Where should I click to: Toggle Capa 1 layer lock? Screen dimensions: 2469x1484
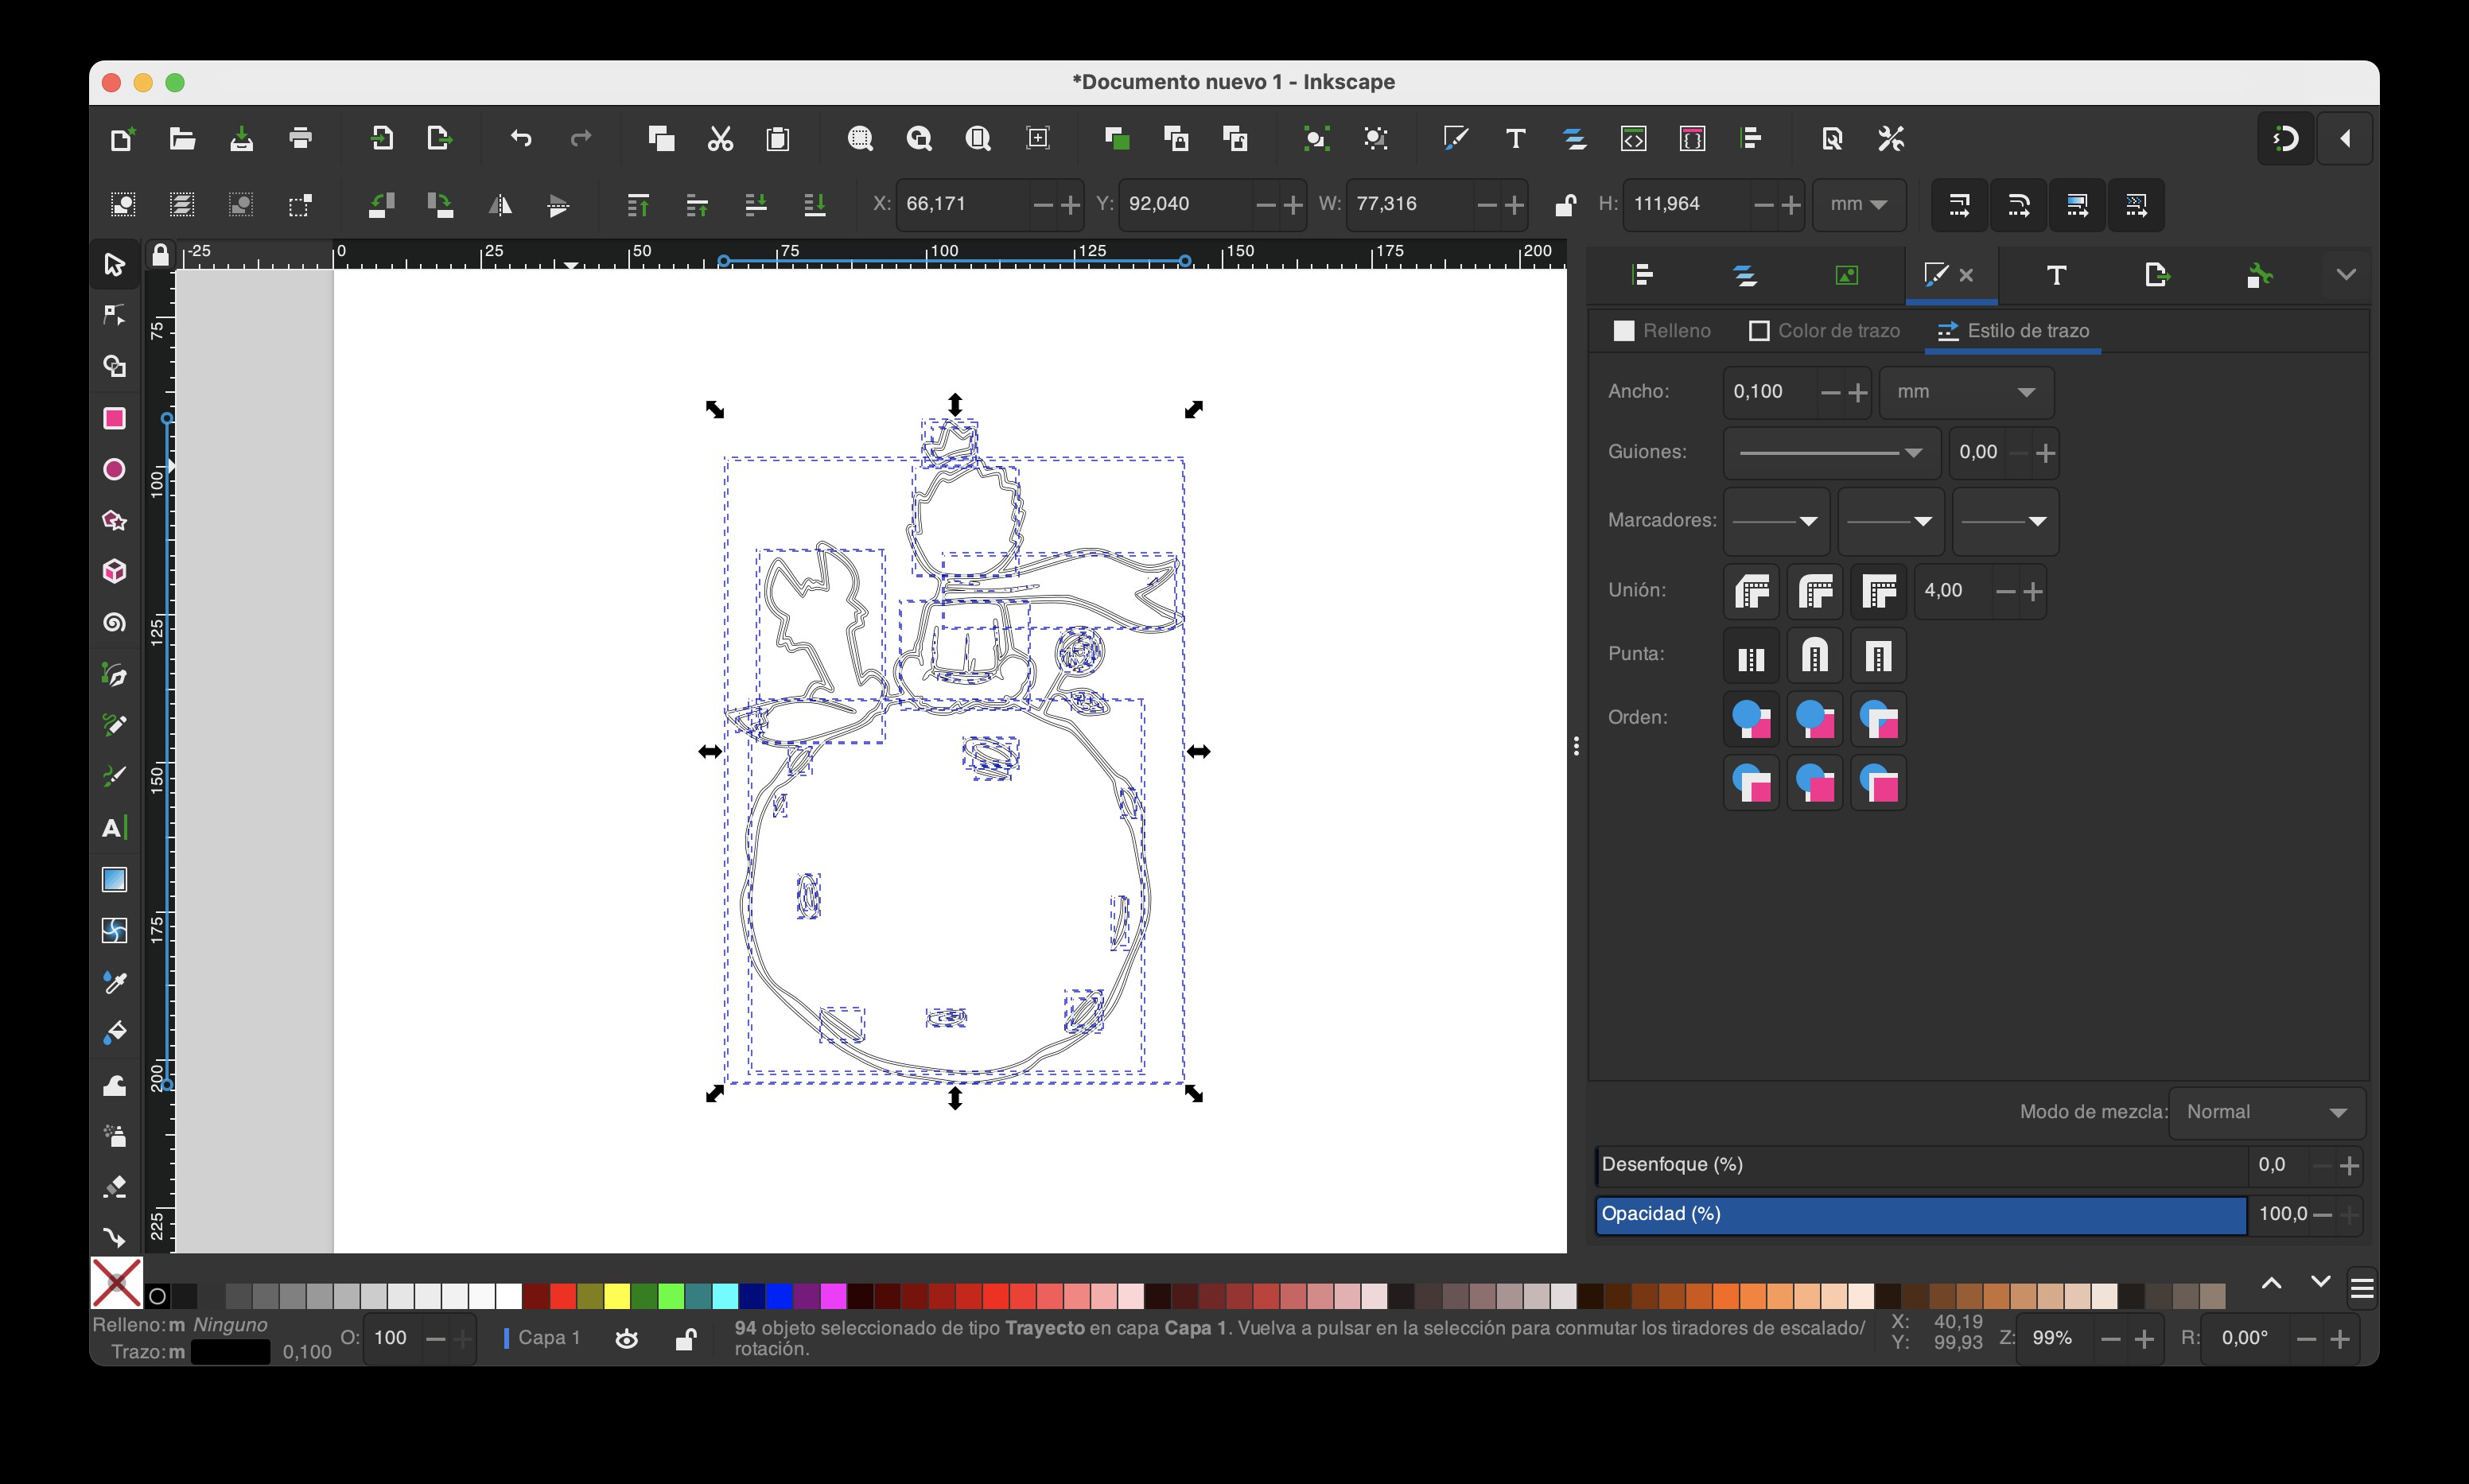pos(685,1339)
